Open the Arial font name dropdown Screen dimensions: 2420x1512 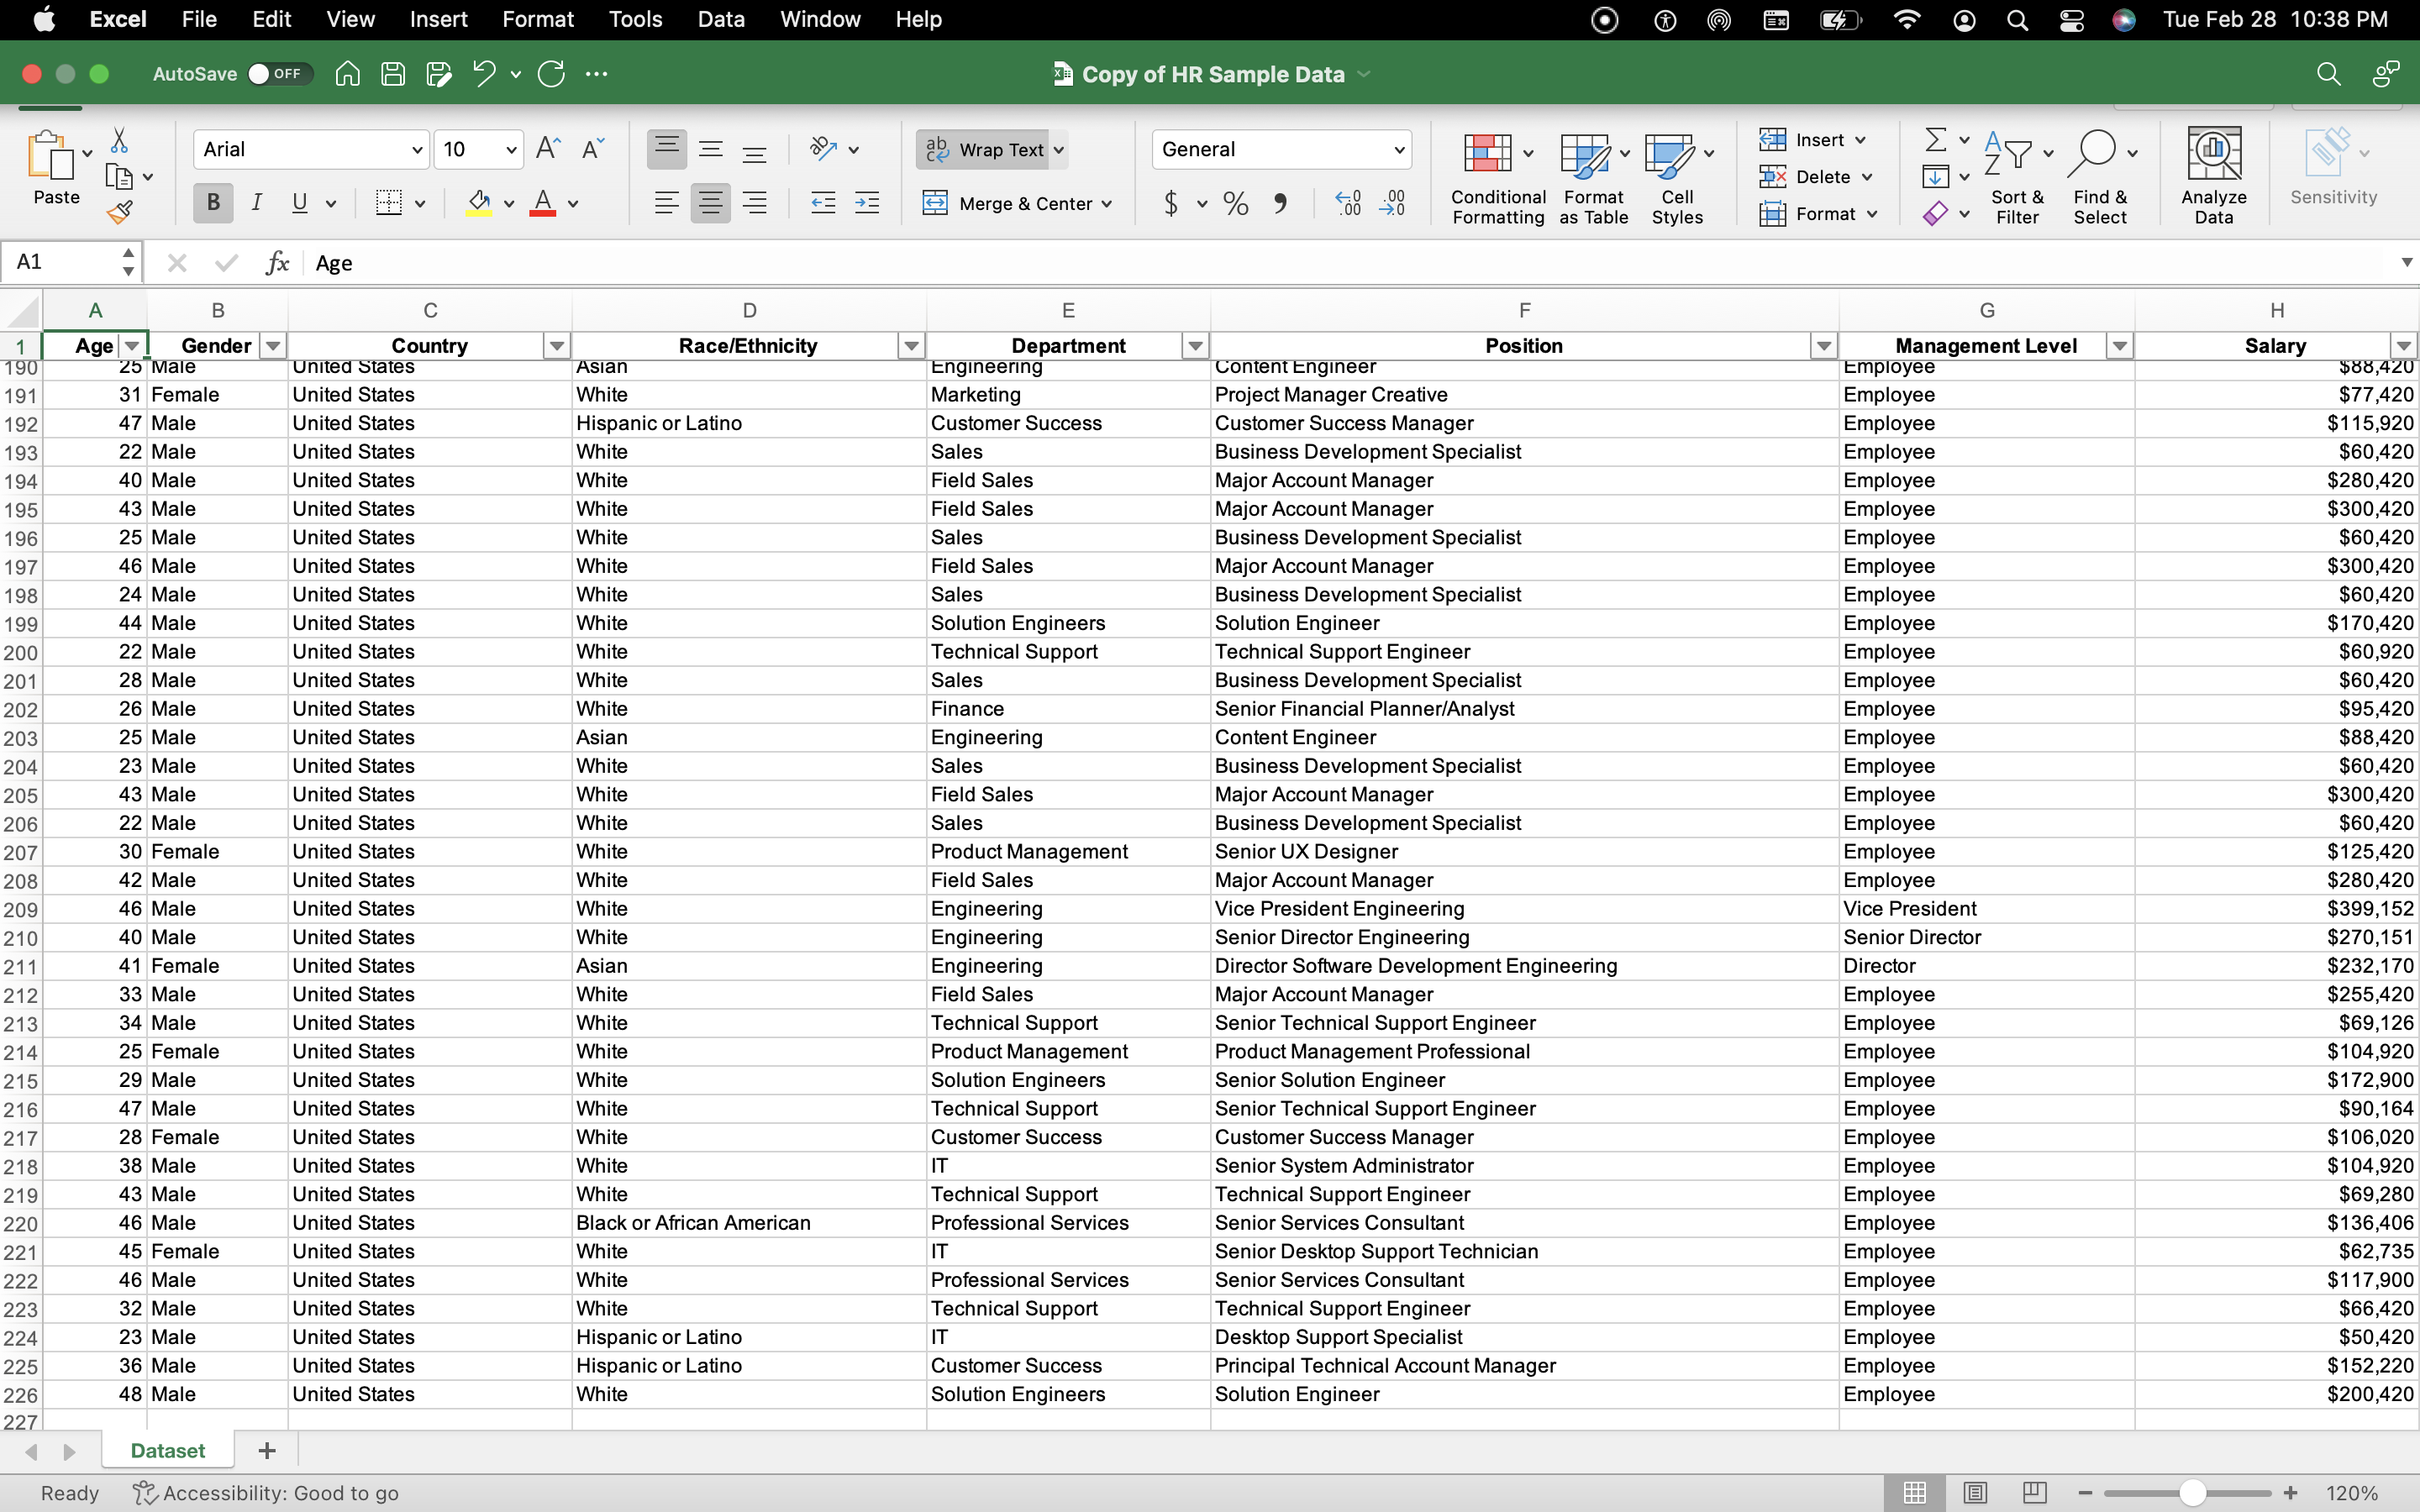tap(417, 150)
